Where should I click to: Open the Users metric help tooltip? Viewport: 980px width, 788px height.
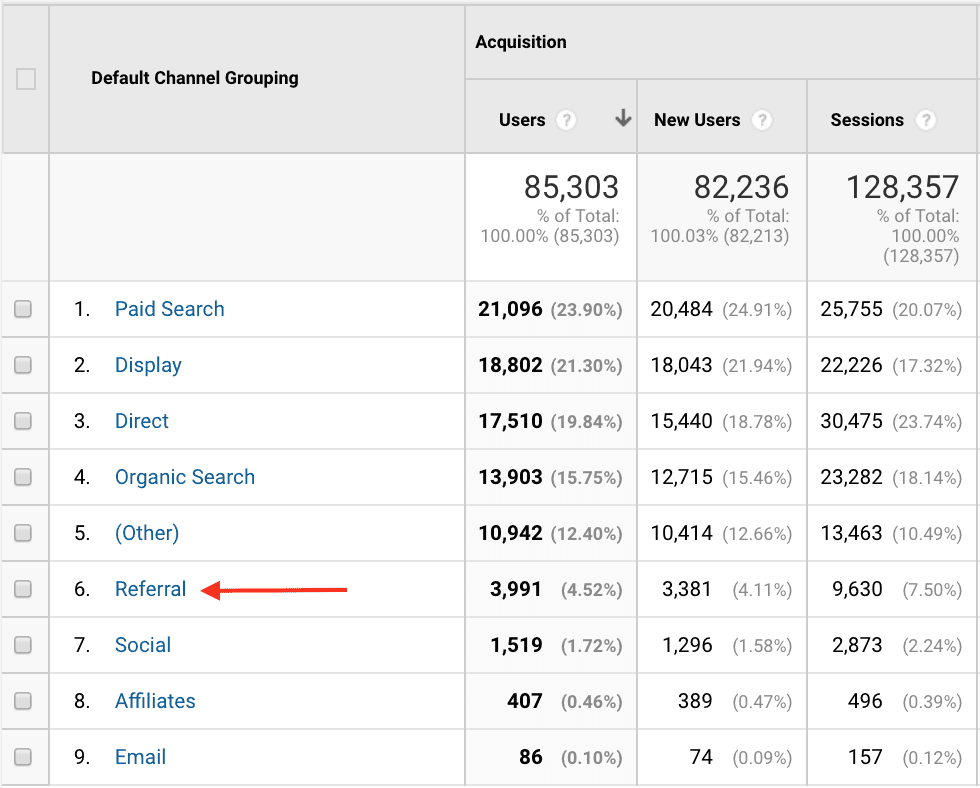coord(567,120)
